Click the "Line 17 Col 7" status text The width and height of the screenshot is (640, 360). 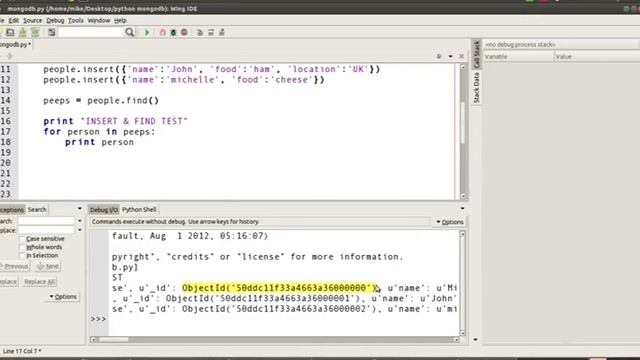click(x=22, y=351)
